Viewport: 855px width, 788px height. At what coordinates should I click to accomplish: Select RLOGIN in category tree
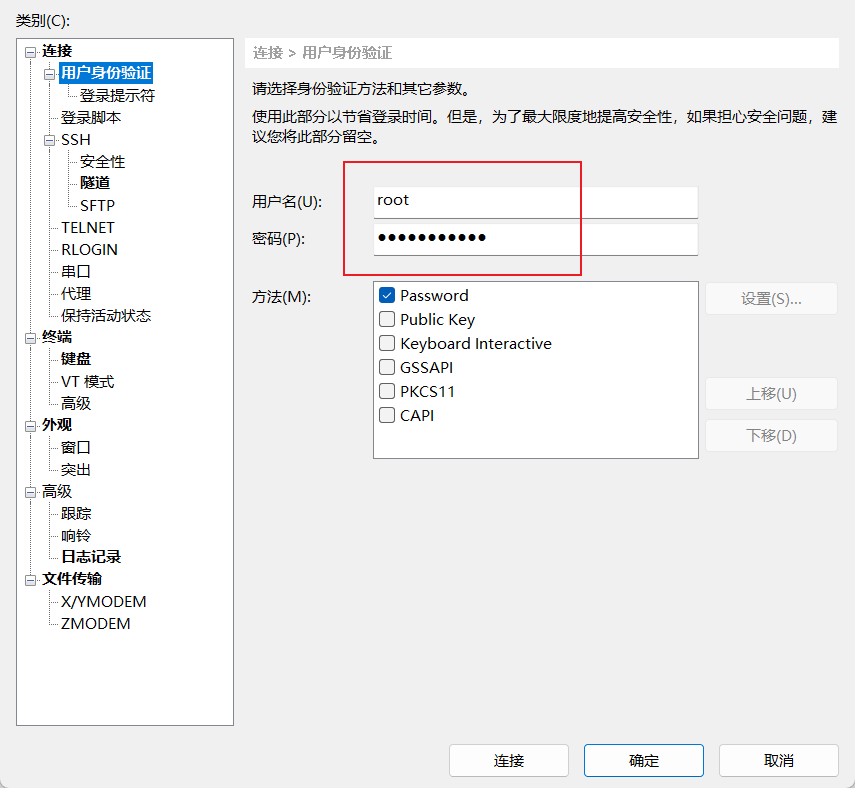[89, 249]
